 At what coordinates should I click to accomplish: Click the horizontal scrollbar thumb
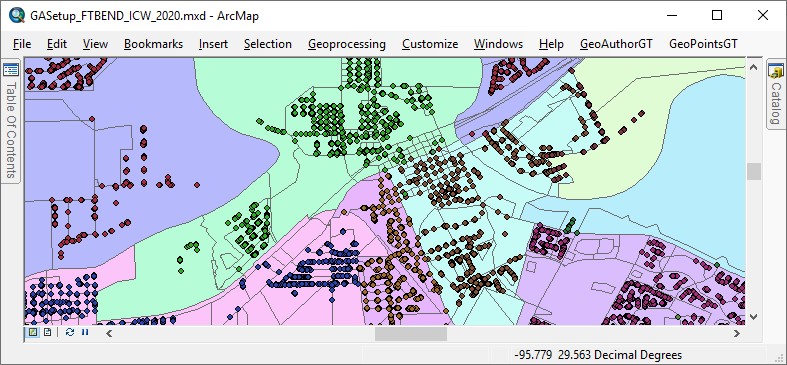[x=411, y=333]
